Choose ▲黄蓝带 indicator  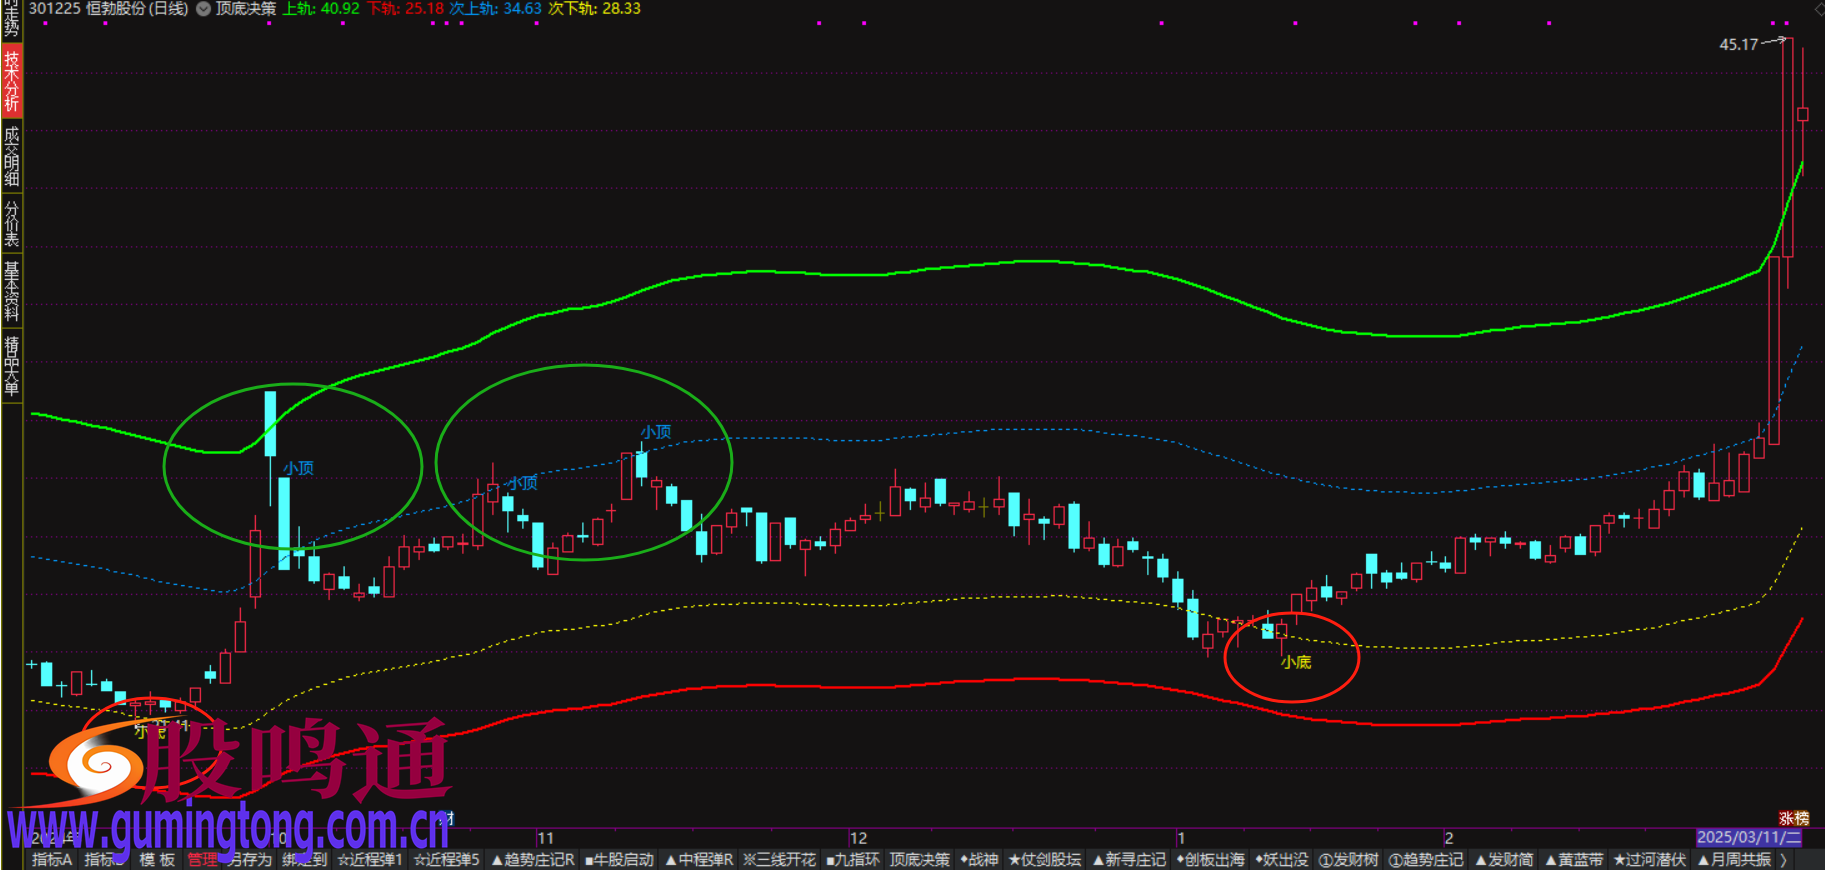coord(1573,860)
